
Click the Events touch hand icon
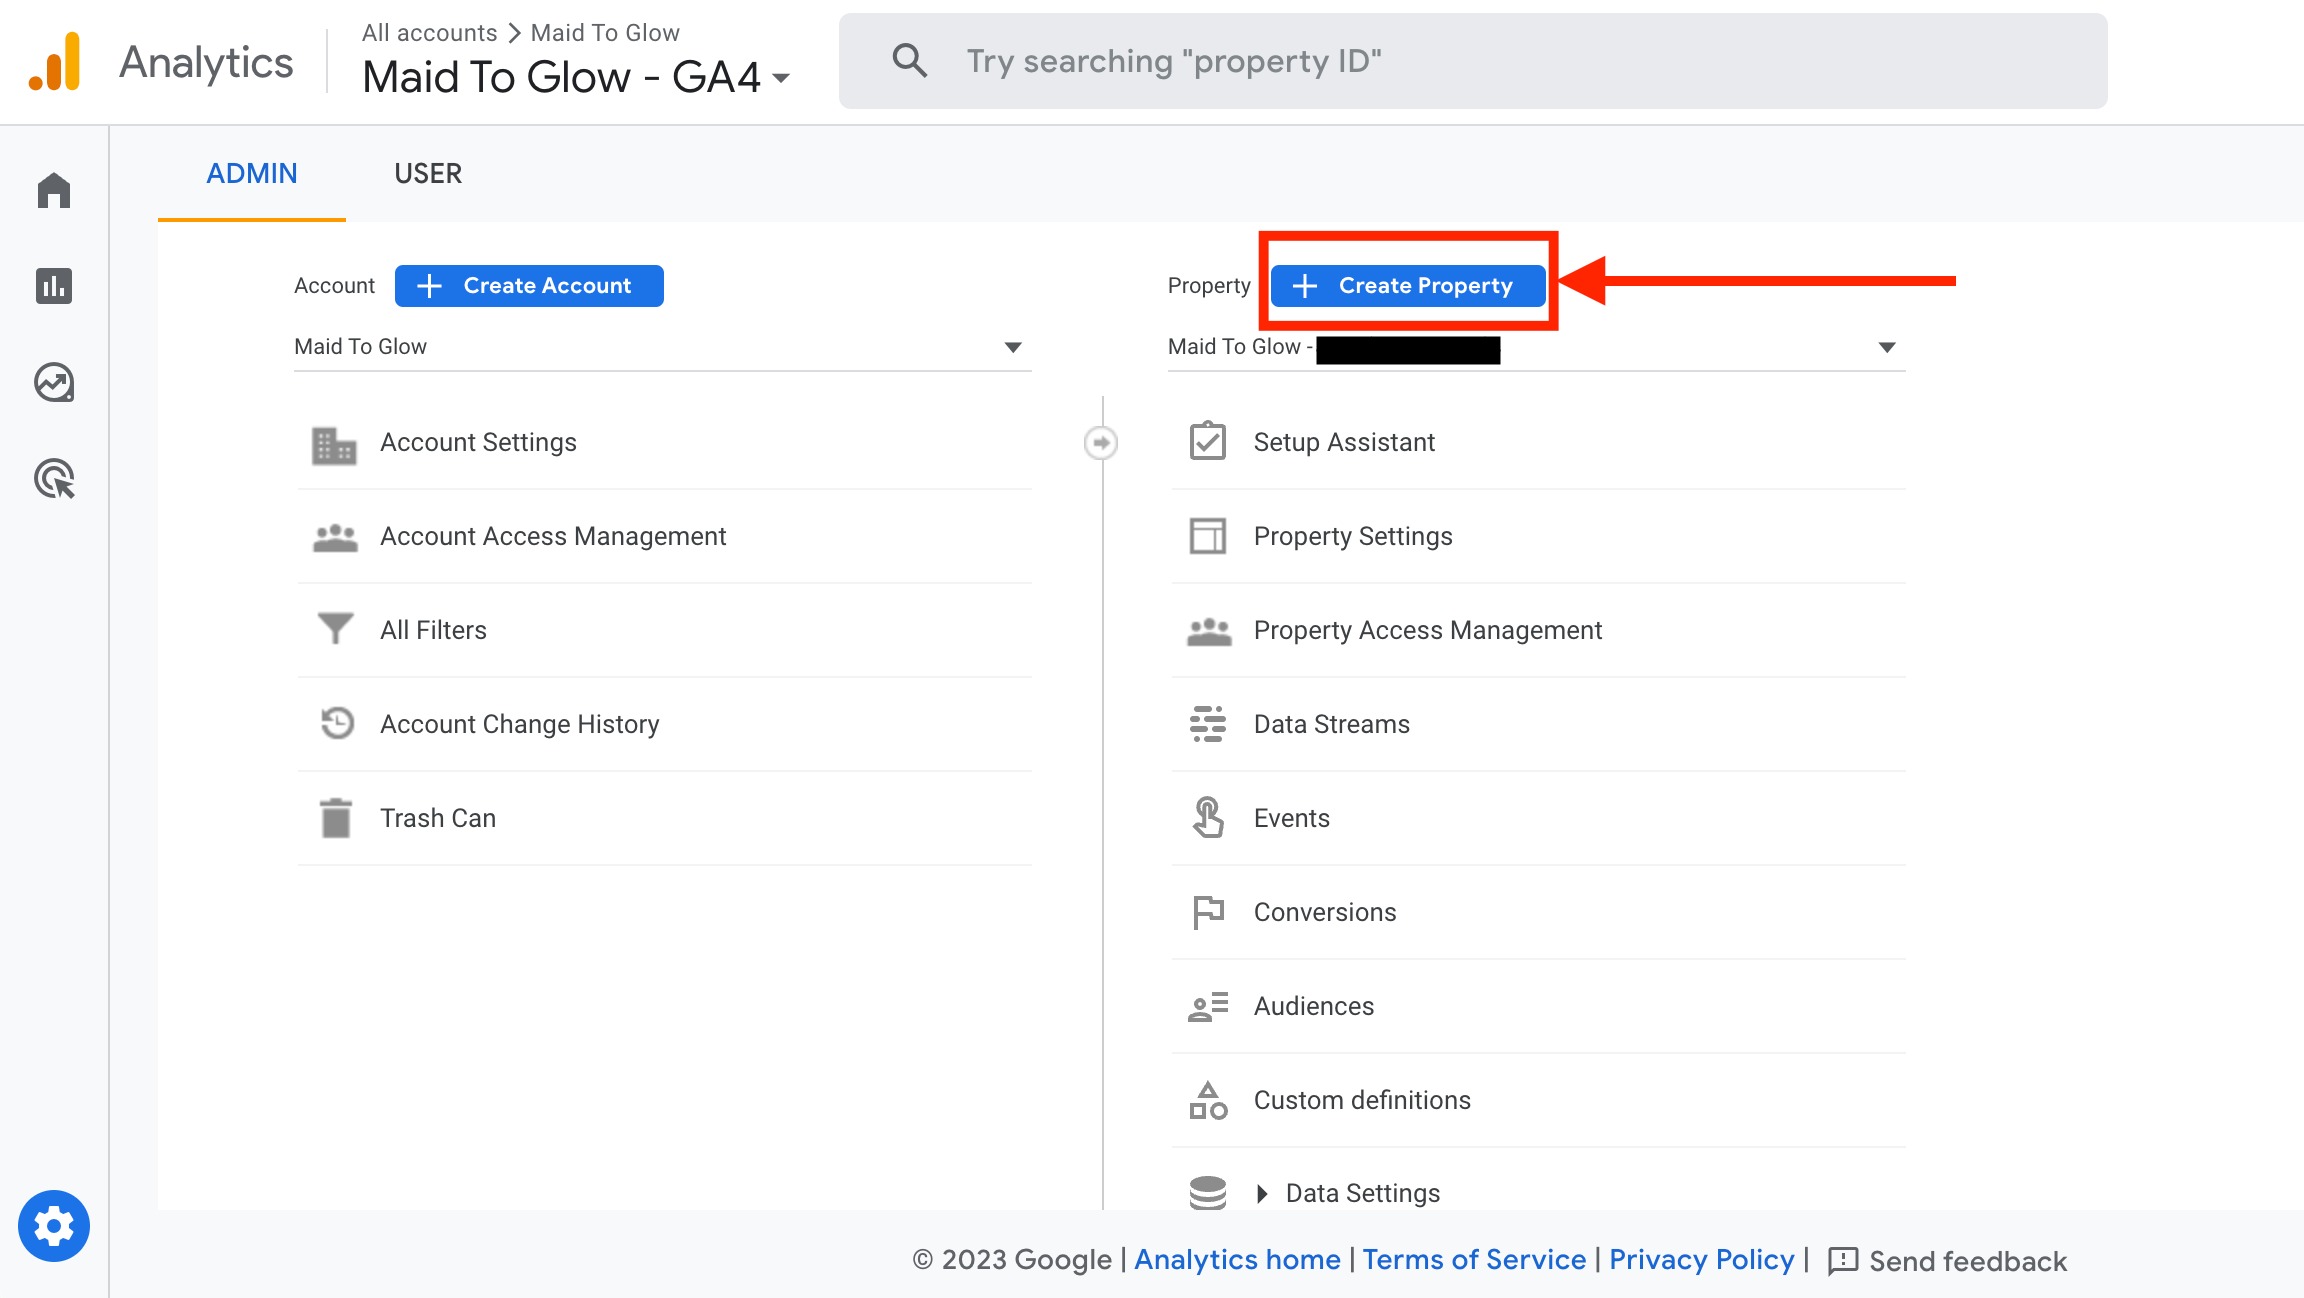(x=1208, y=817)
